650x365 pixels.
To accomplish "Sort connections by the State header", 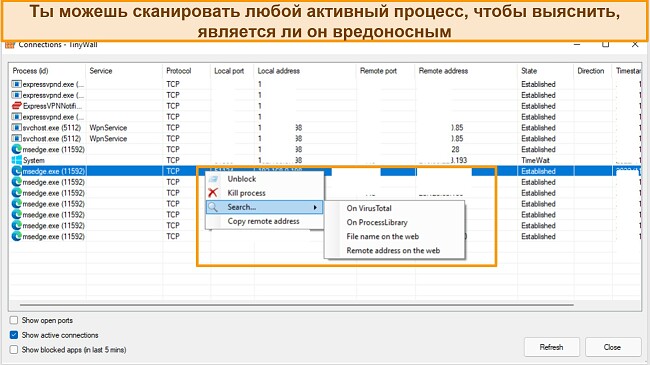I will pyautogui.click(x=545, y=71).
